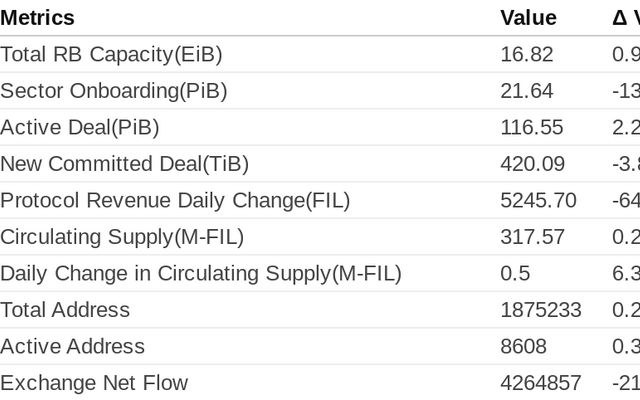The image size is (640, 400).
Task: Select the Sector Onboarding(PiB) metric
Action: point(114,91)
